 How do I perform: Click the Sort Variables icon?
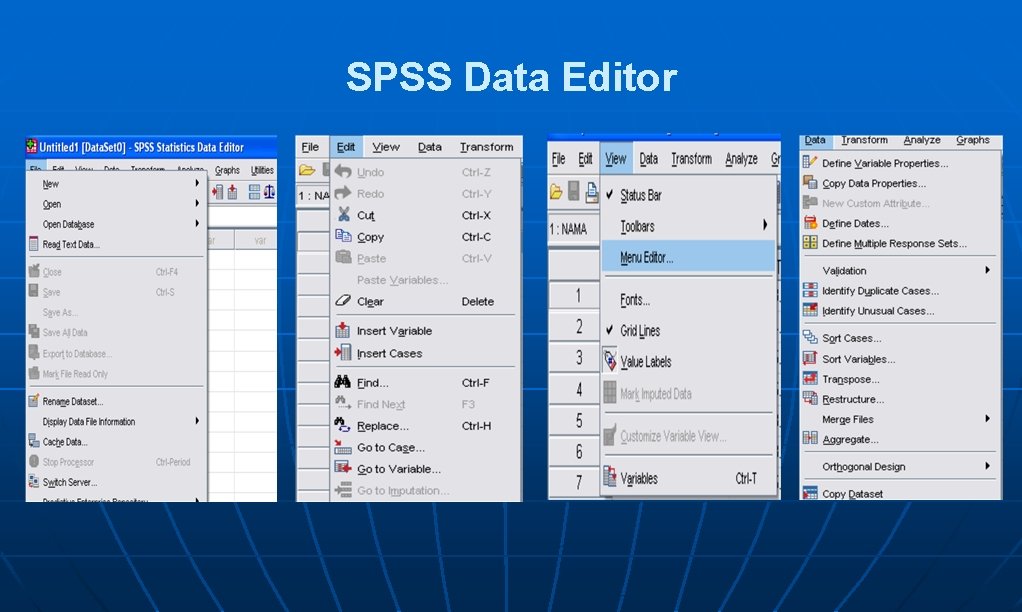click(x=810, y=358)
